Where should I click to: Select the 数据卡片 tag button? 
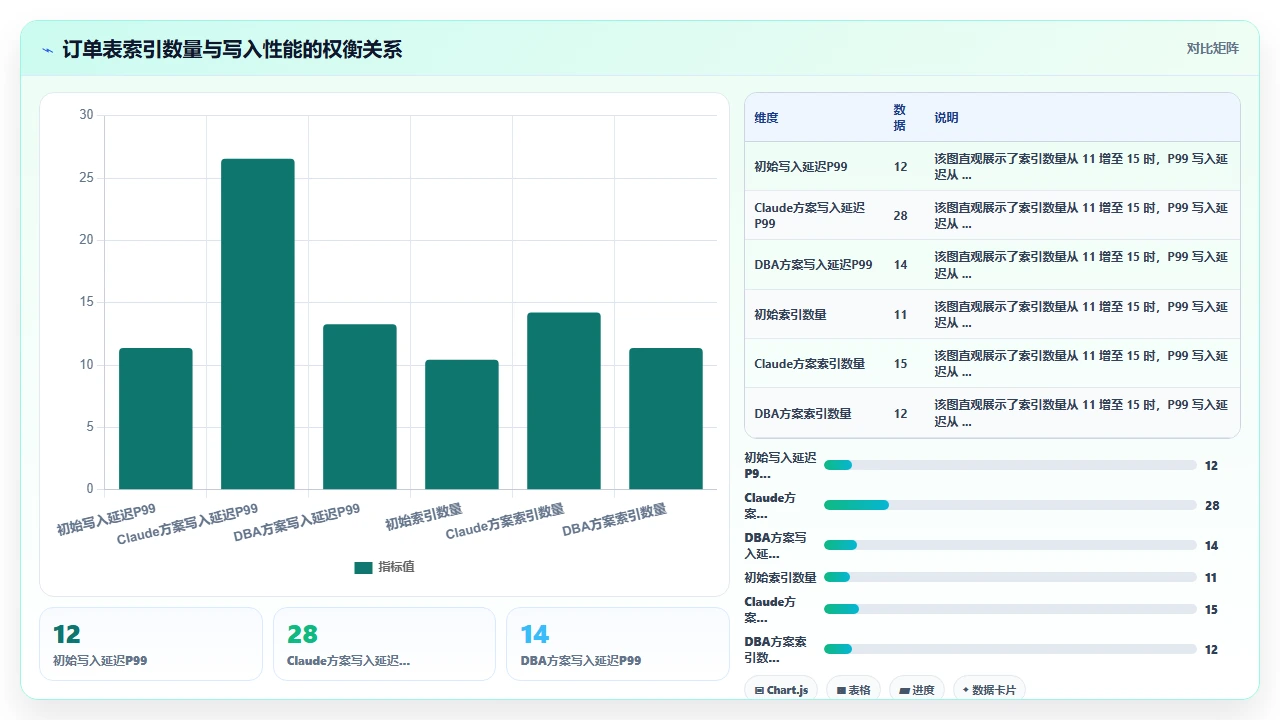(x=989, y=690)
